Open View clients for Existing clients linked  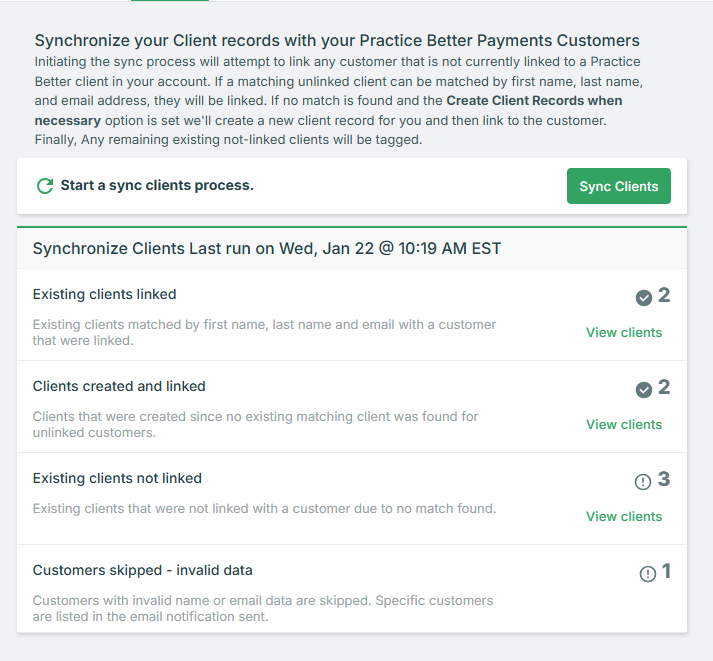[x=624, y=332]
